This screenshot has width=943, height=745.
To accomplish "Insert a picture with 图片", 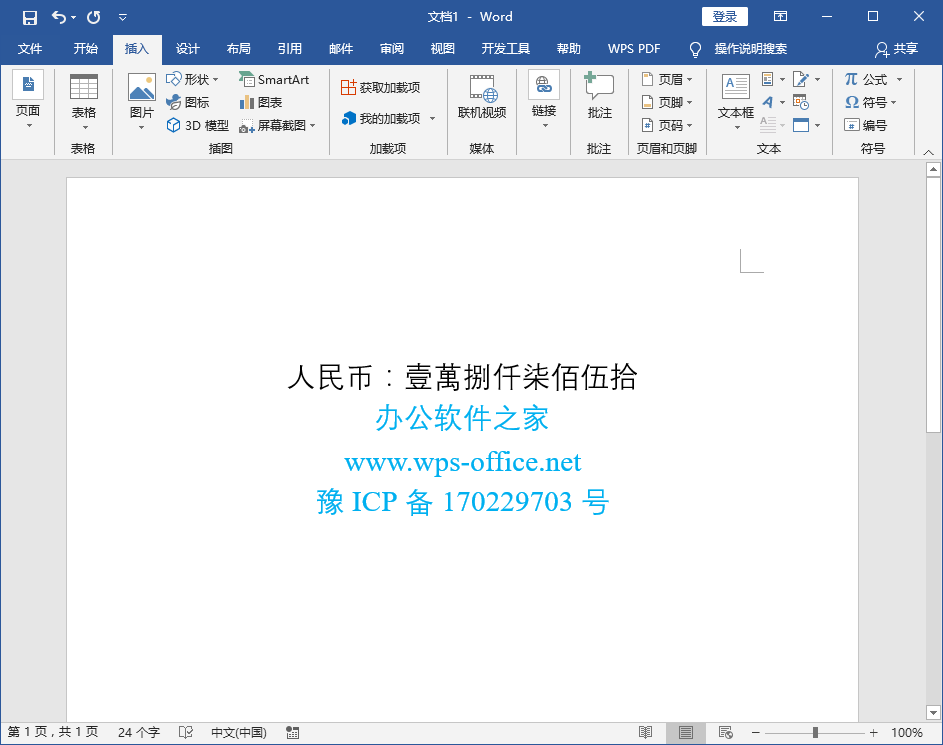I will point(141,101).
